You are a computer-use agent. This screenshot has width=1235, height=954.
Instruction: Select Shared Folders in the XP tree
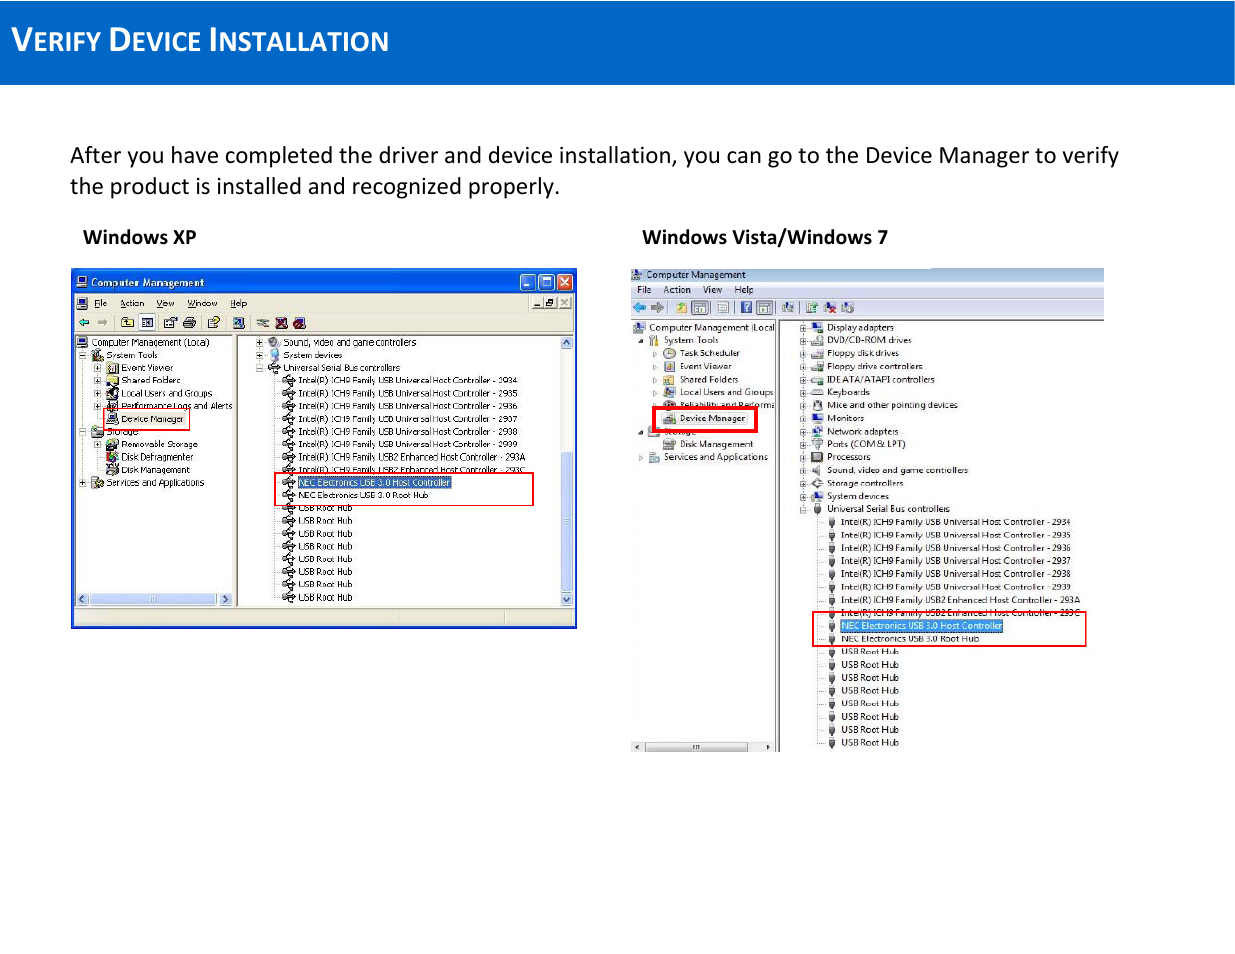151,380
